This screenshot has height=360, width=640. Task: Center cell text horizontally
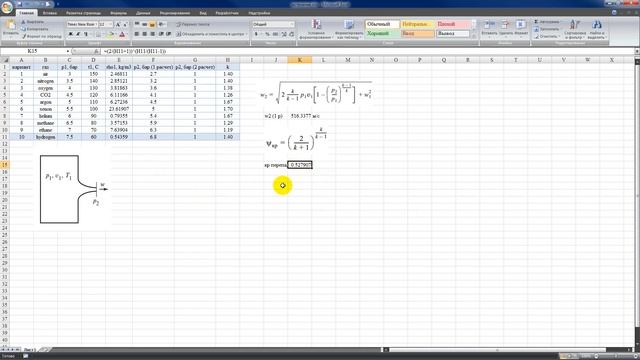click(x=144, y=34)
